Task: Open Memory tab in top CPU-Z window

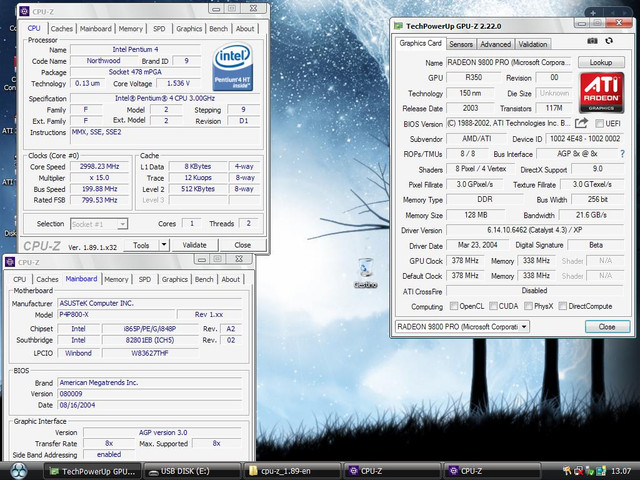Action: tap(131, 29)
